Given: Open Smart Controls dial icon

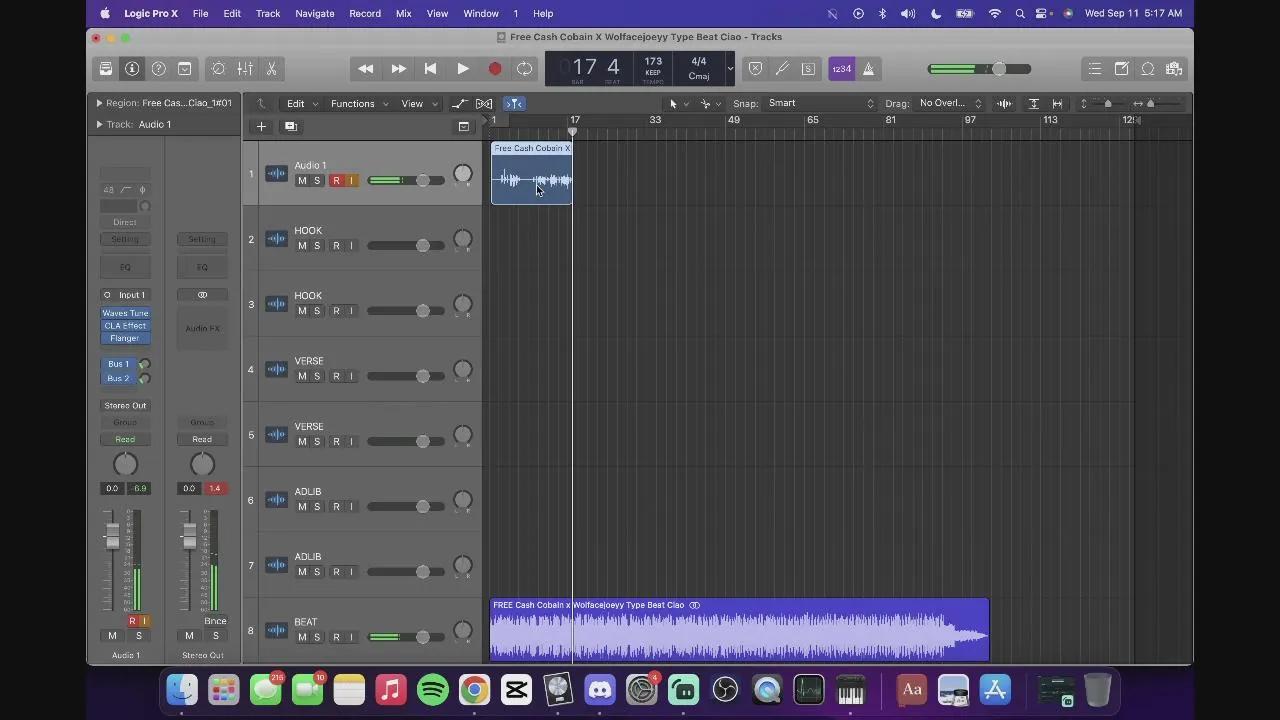Looking at the screenshot, I should click(218, 69).
